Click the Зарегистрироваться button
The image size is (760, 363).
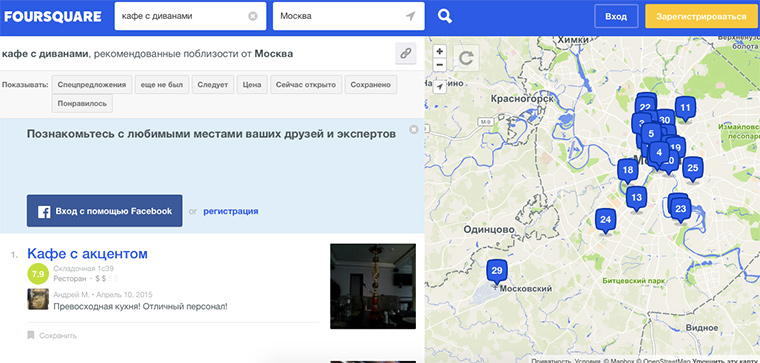tap(701, 16)
